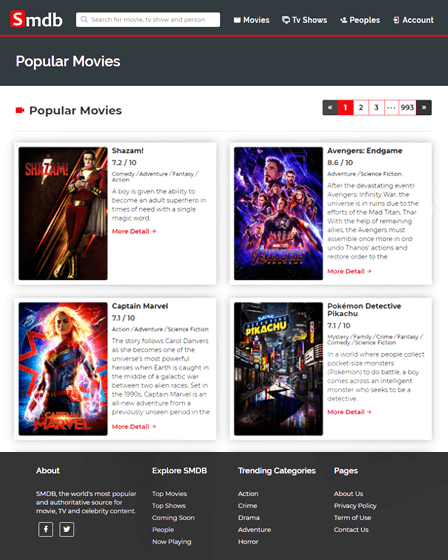This screenshot has width=448, height=560.
Task: Open Term of Use page link
Action: tap(352, 518)
